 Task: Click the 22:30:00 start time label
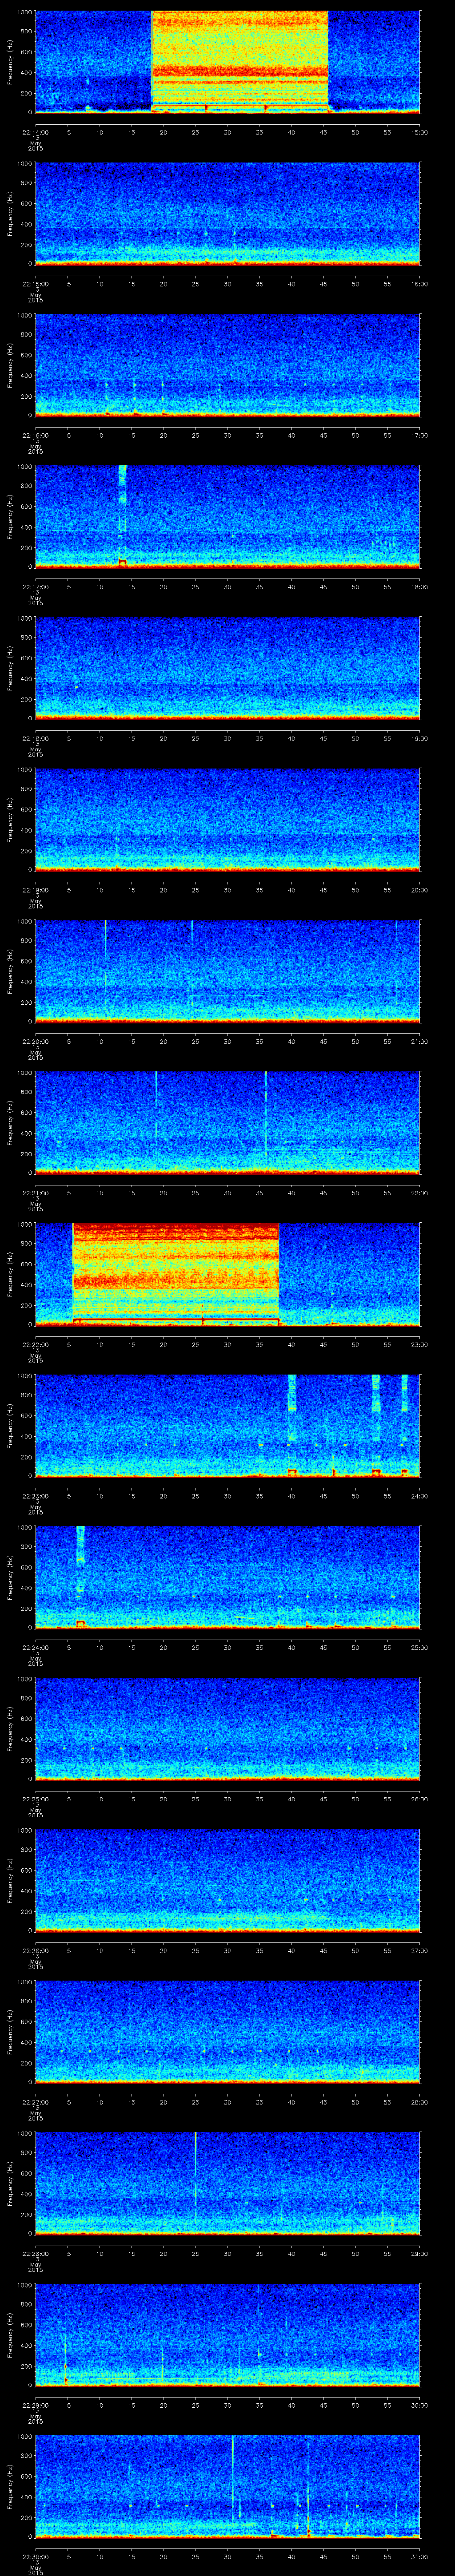[x=35, y=2556]
